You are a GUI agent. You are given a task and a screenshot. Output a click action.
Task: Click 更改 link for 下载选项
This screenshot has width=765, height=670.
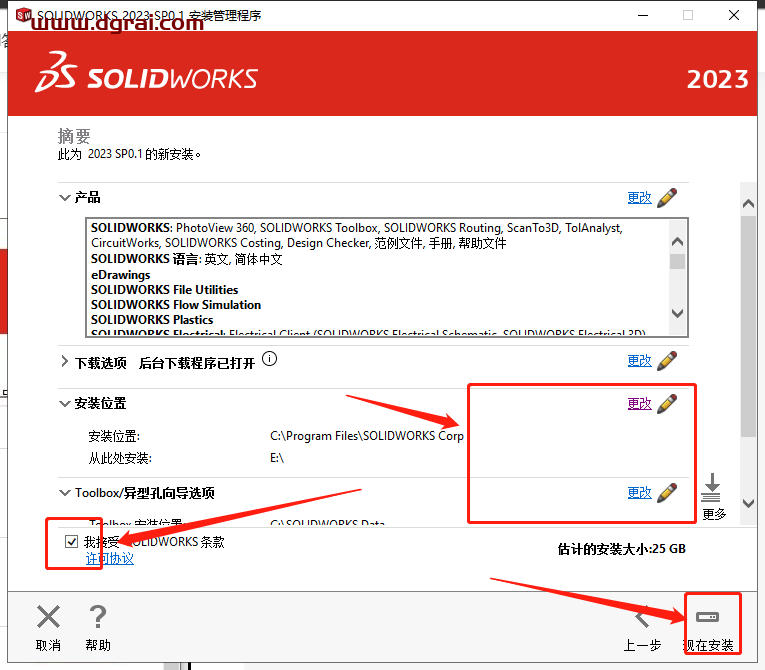640,361
